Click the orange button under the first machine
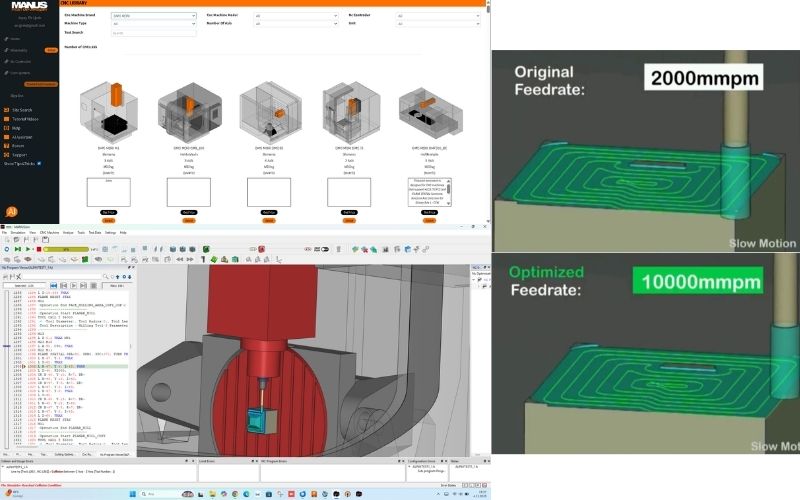This screenshot has height=500, width=800. click(108, 220)
